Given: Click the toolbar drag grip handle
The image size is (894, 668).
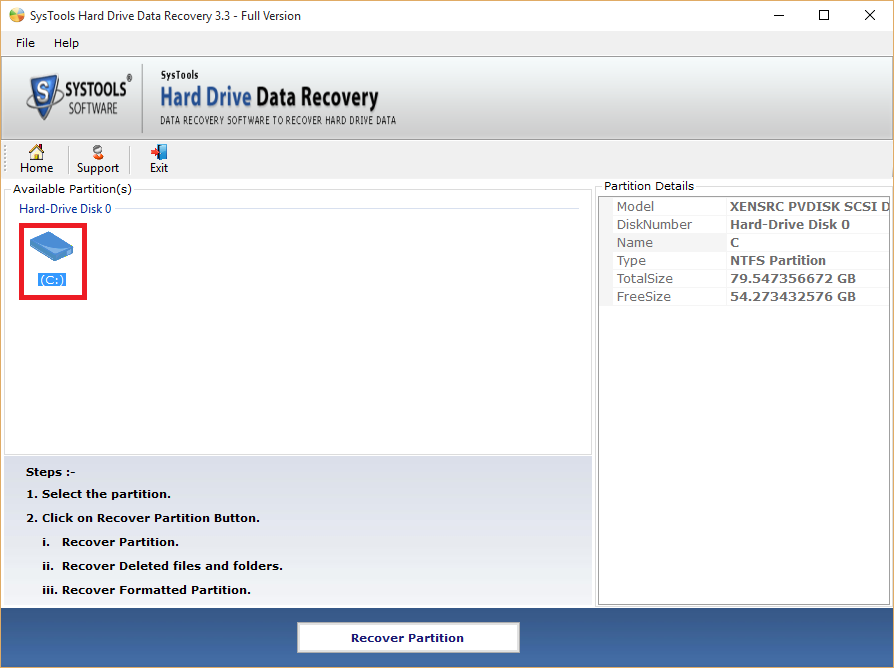Looking at the screenshot, I should coord(5,159).
